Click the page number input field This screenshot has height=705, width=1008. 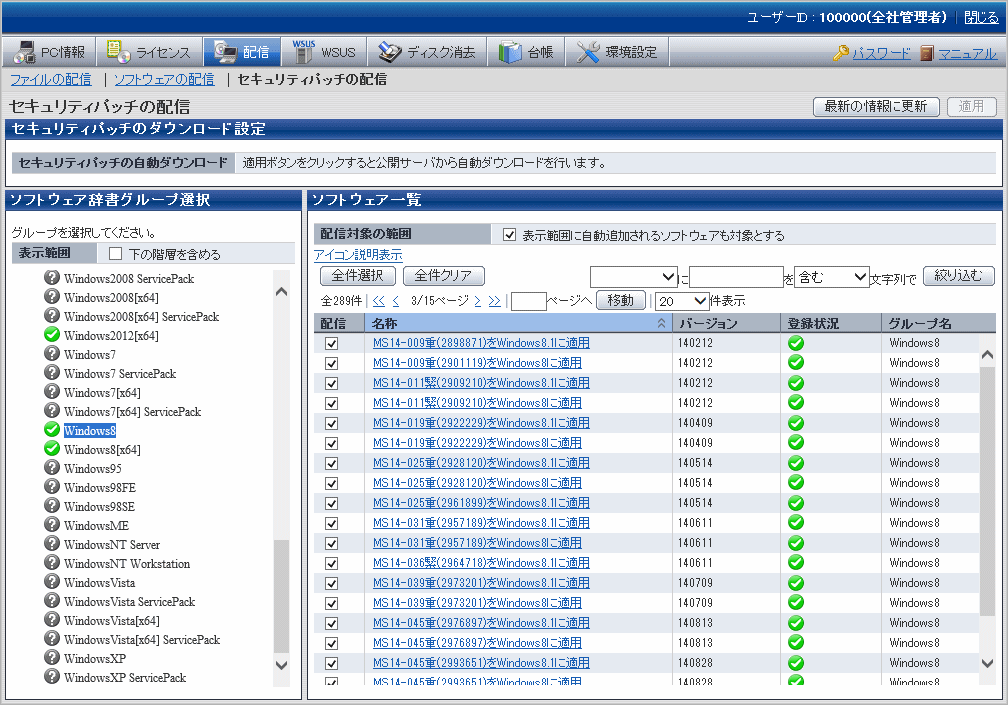(528, 301)
